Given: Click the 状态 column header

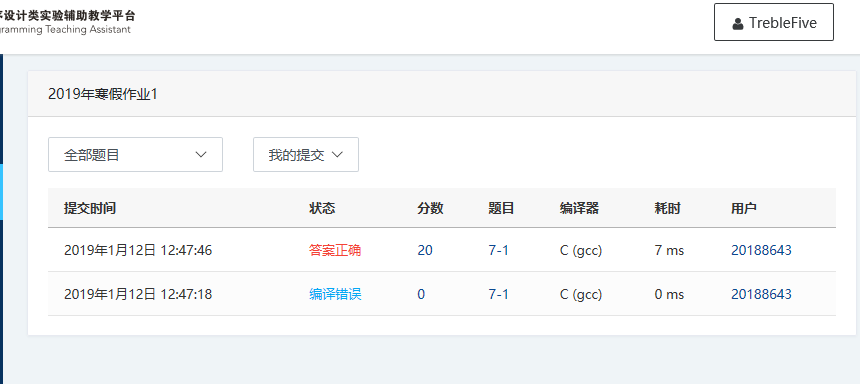Looking at the screenshot, I should click(x=322, y=208).
